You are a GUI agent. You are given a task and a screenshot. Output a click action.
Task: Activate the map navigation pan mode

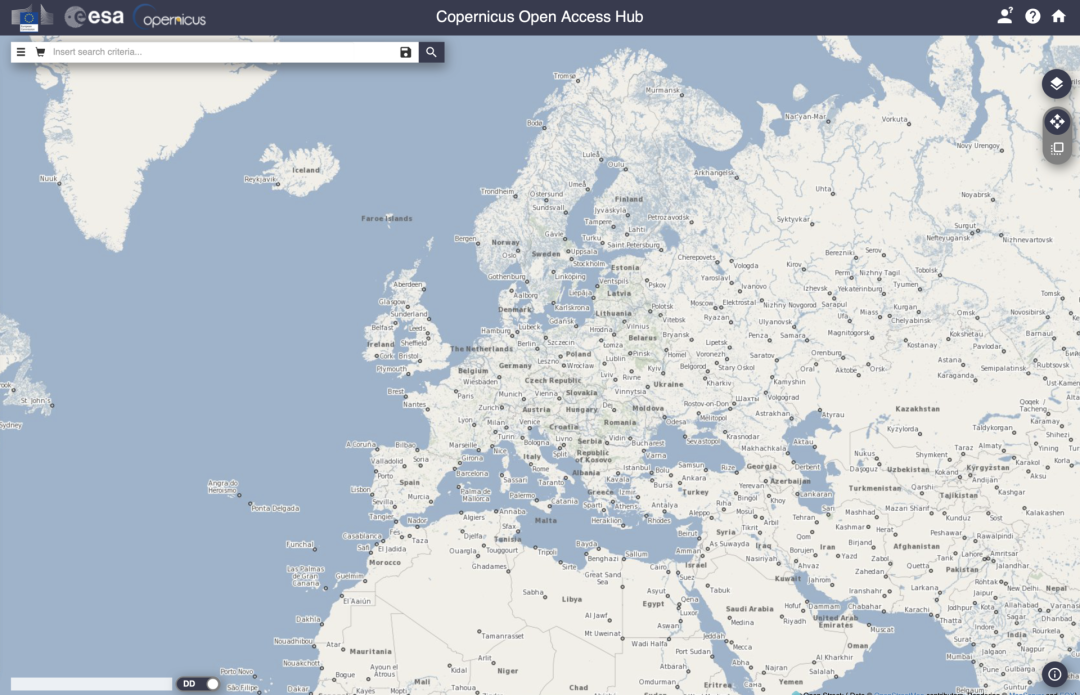point(1057,122)
